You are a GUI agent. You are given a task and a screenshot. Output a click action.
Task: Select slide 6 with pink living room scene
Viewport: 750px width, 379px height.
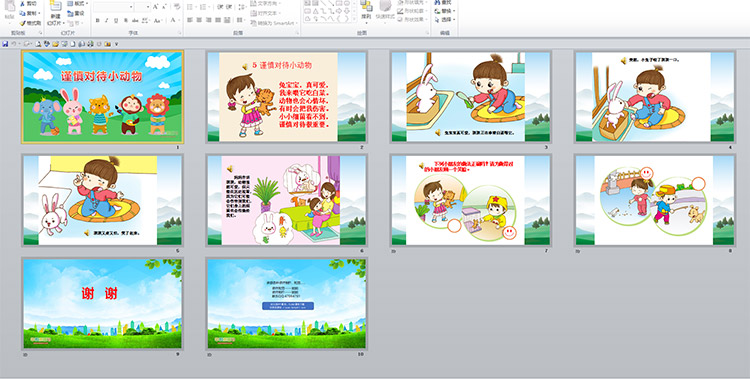(x=287, y=200)
